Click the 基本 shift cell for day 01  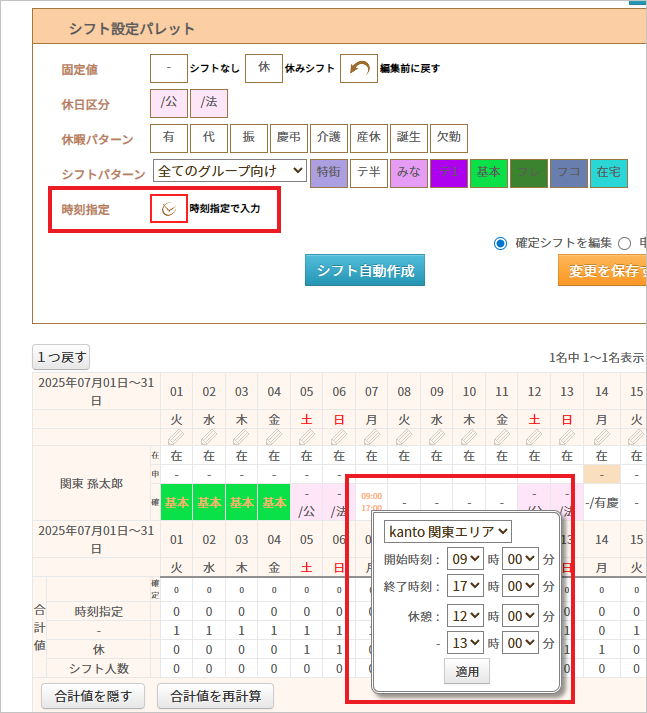(177, 502)
